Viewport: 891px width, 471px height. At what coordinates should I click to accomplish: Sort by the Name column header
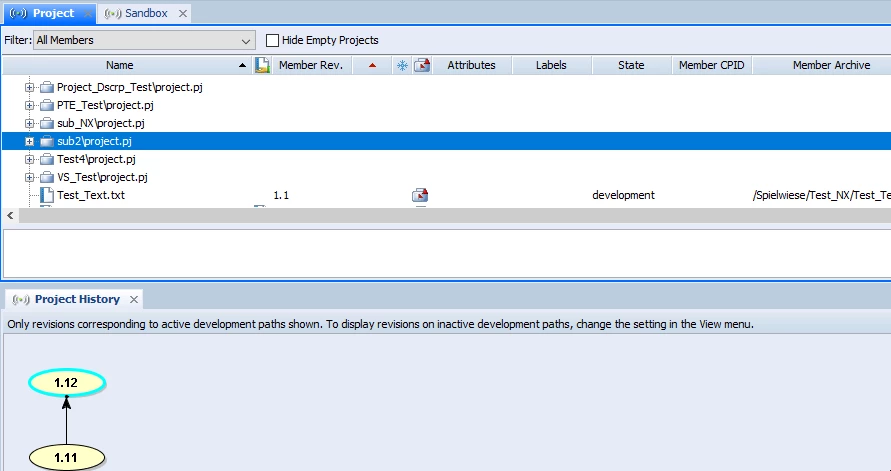127,65
